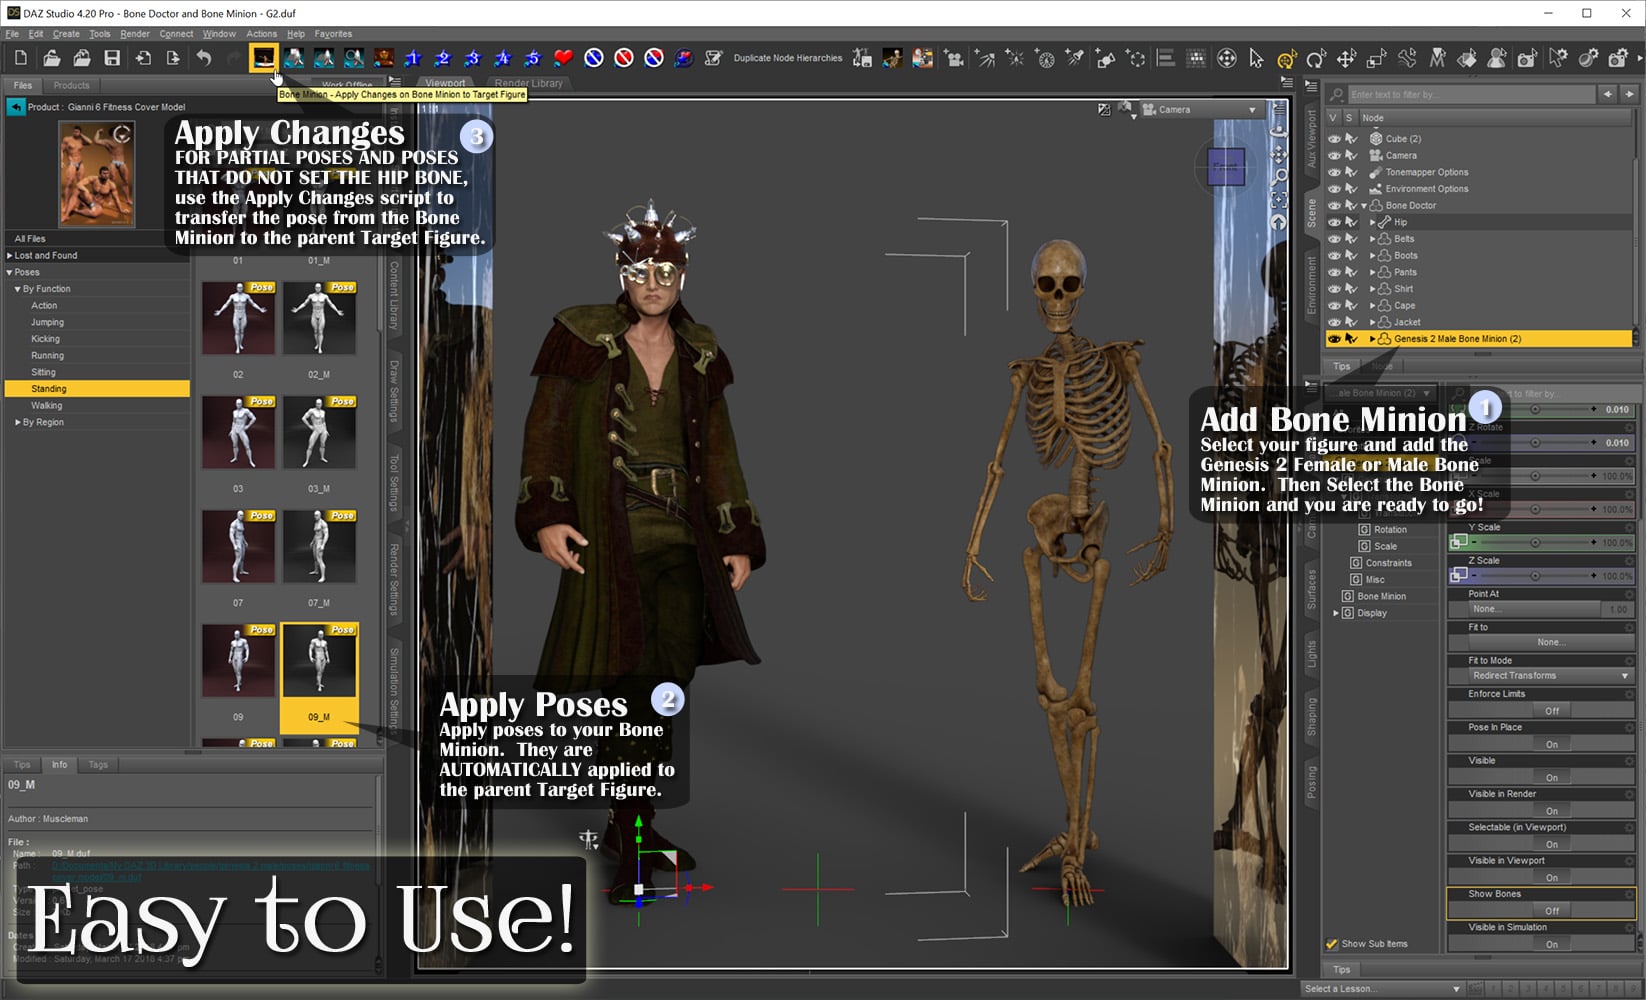Open the Create menu
Screen dimensions: 1646x1000
(x=66, y=33)
